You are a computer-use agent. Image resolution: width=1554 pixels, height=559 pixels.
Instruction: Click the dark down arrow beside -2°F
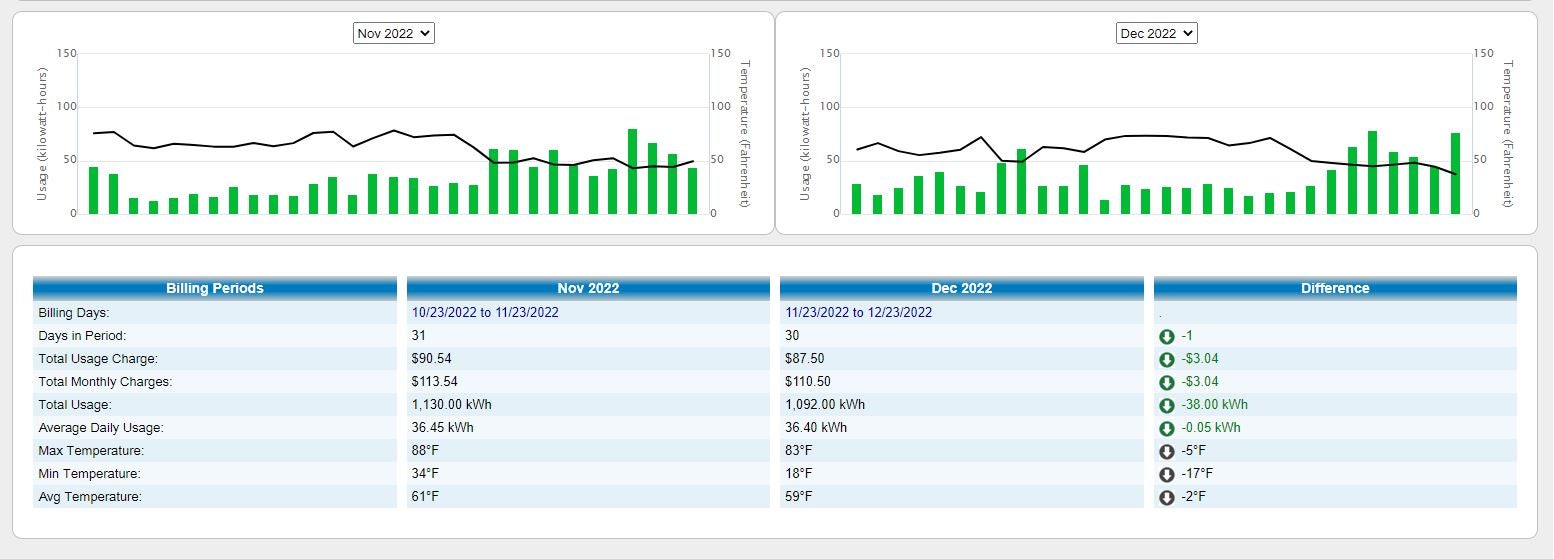[x=1166, y=497]
